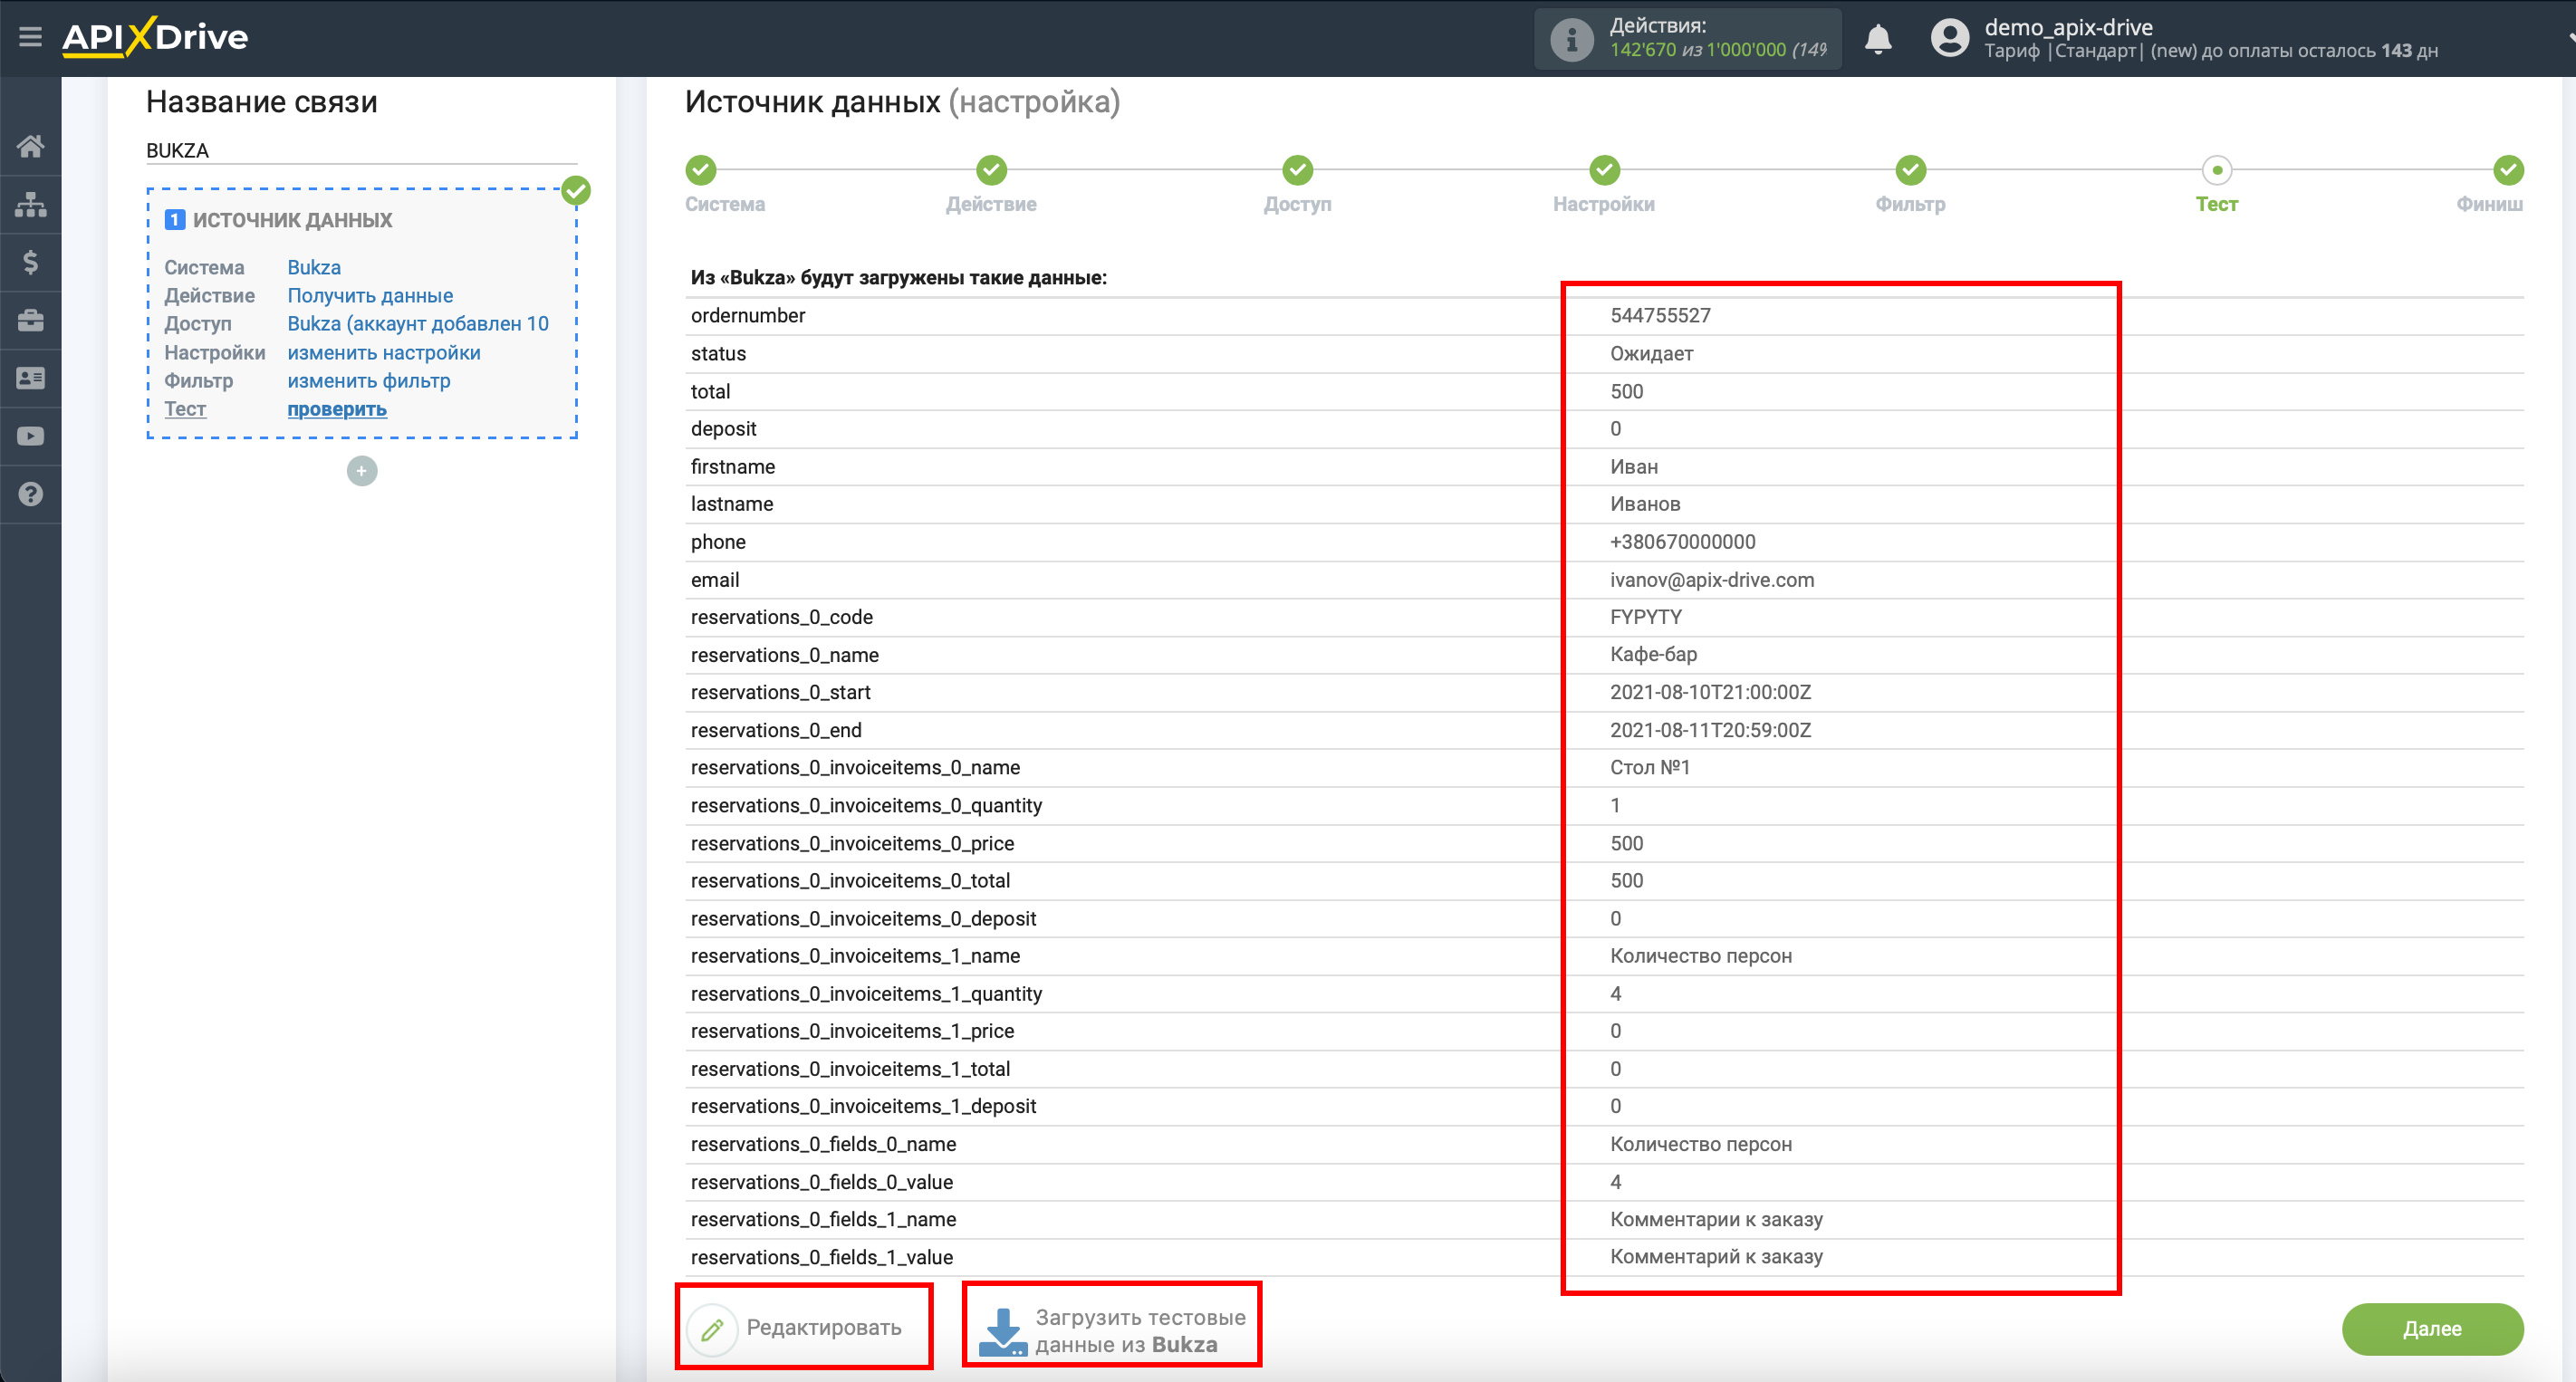Click the actions counter 142'670

tap(1642, 50)
